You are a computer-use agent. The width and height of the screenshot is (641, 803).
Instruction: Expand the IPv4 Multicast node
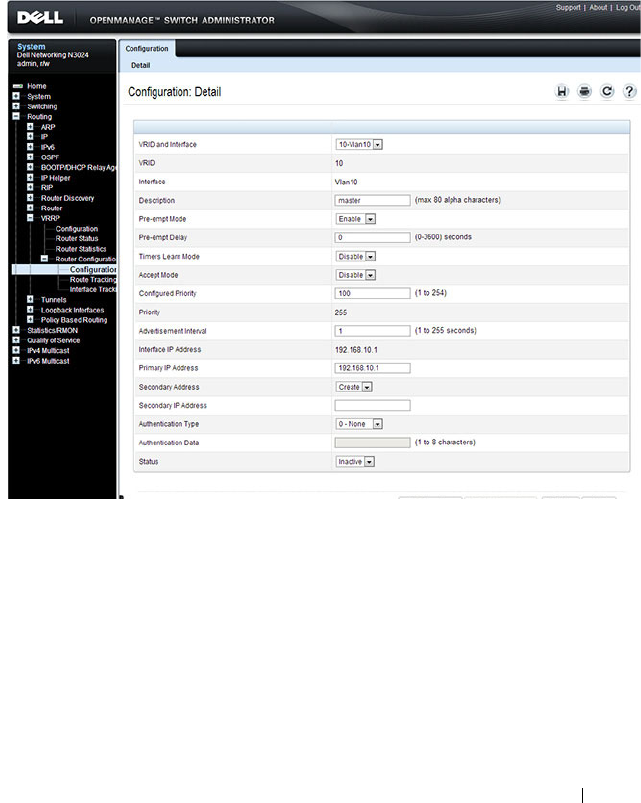coord(16,350)
